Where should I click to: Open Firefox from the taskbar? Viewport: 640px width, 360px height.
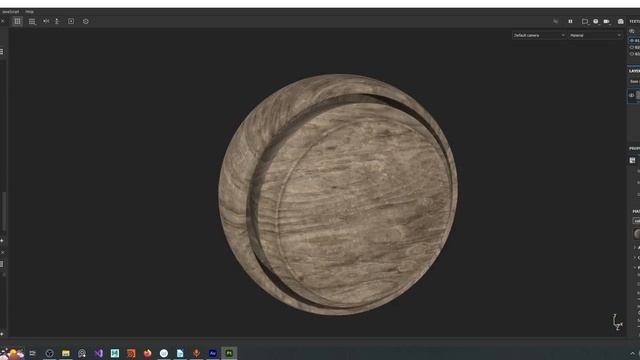[x=147, y=353]
